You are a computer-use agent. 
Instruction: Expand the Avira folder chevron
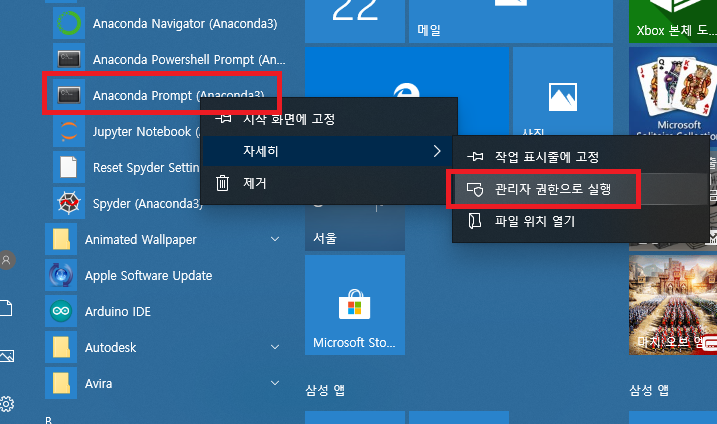click(x=275, y=383)
